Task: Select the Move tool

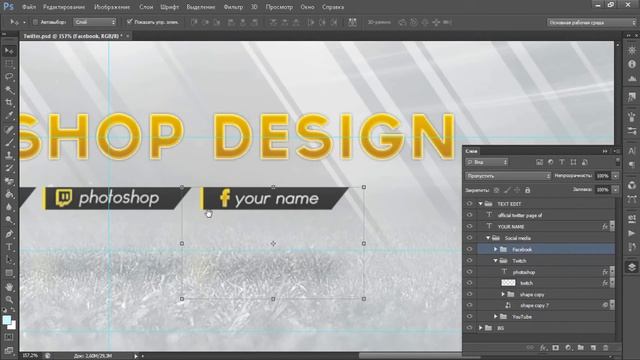Action: click(9, 51)
